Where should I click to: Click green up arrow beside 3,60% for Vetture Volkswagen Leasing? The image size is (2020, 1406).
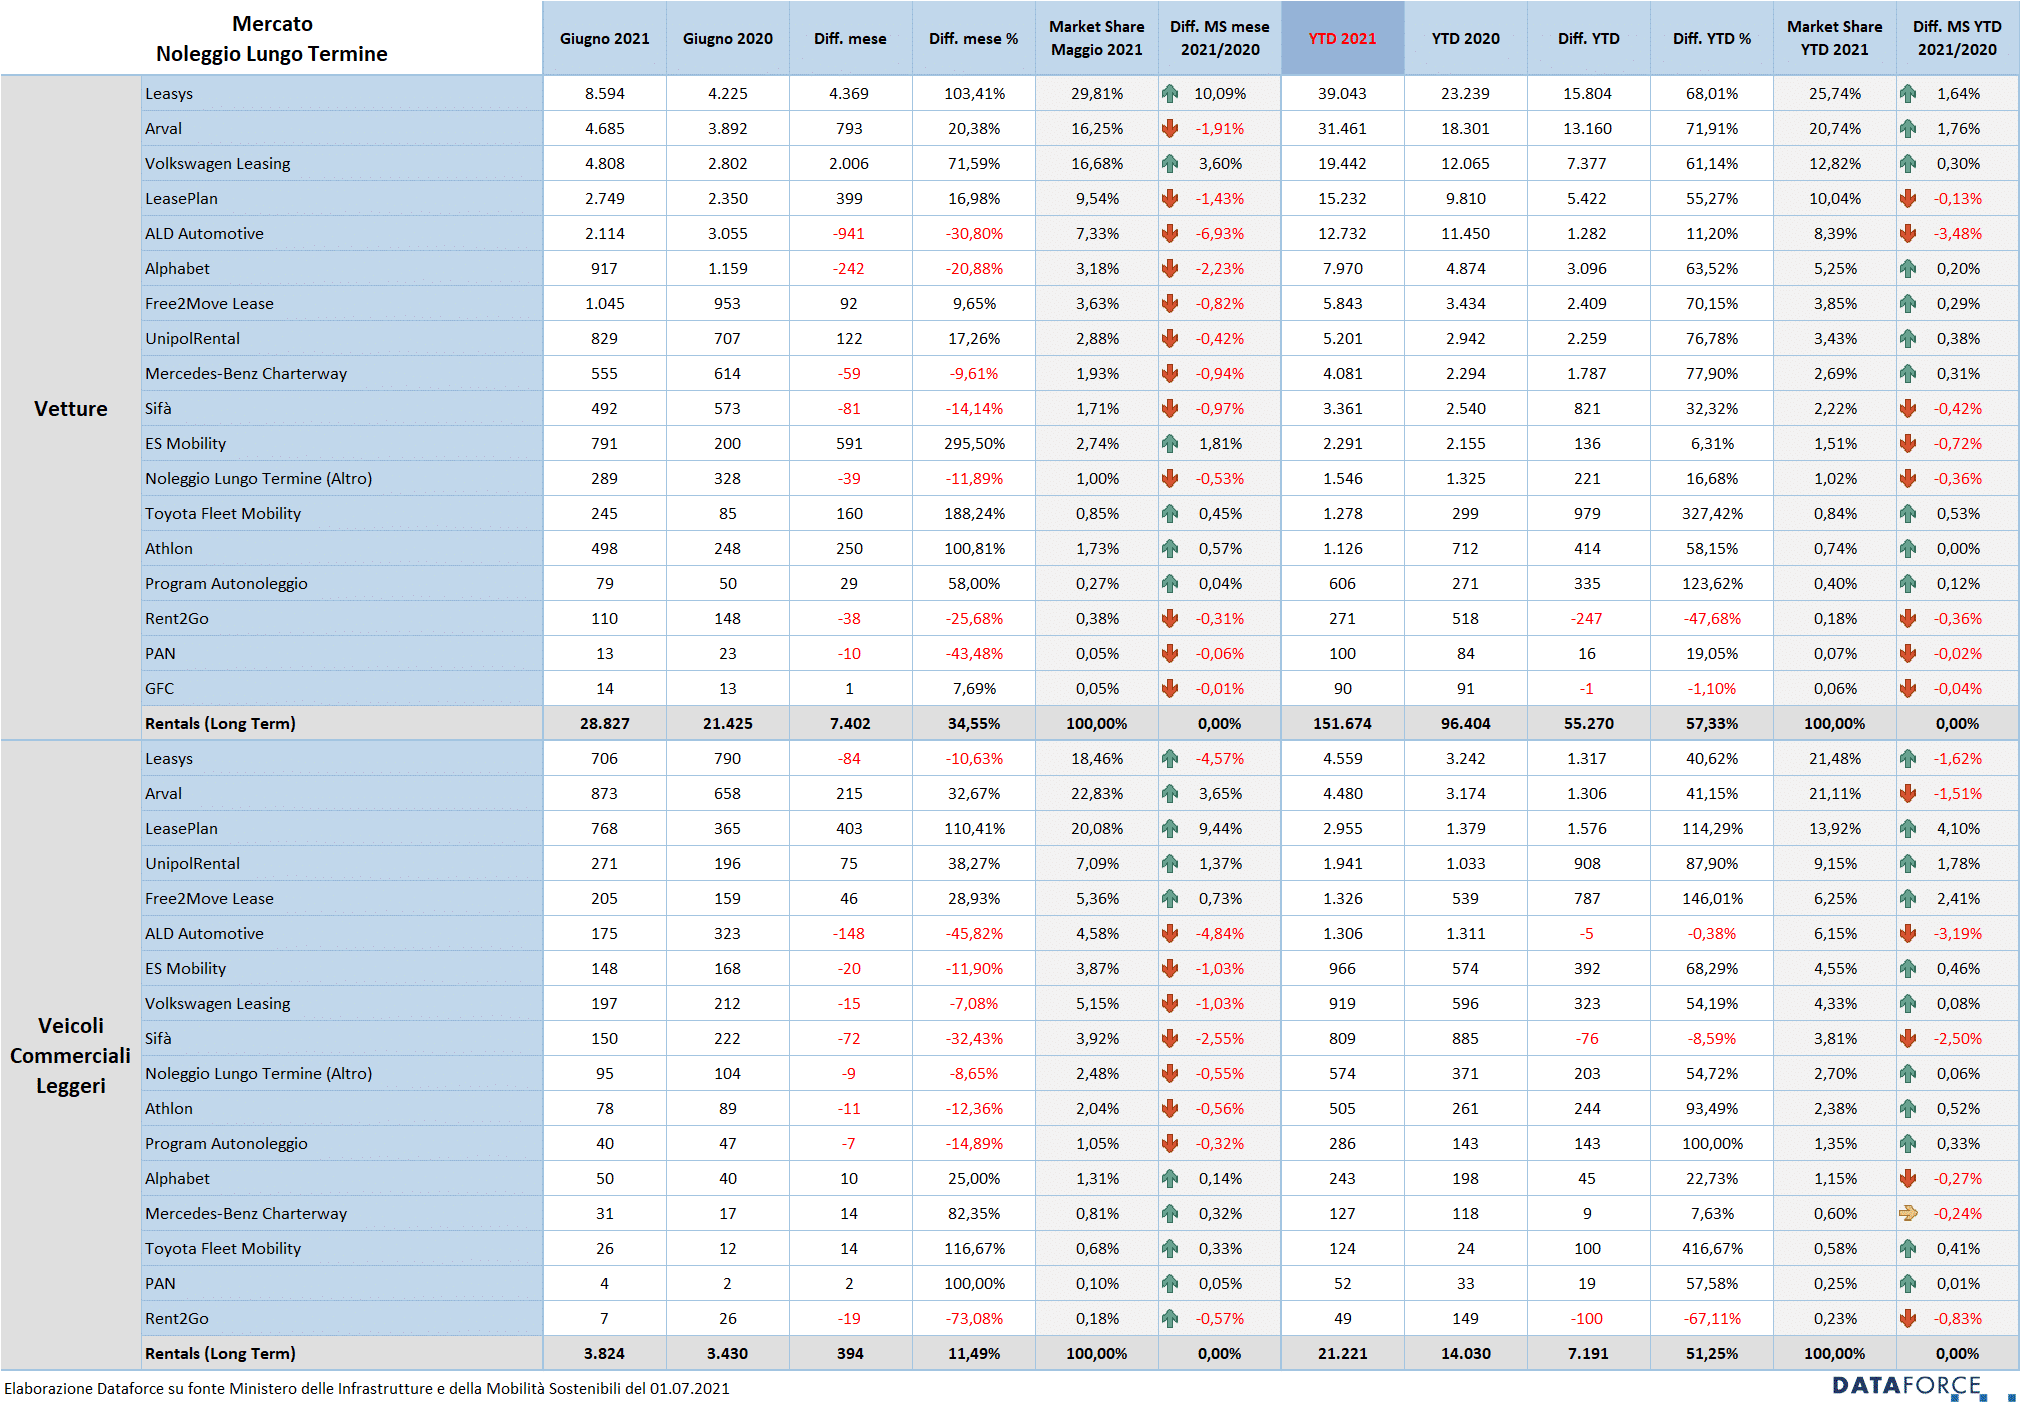click(1170, 164)
